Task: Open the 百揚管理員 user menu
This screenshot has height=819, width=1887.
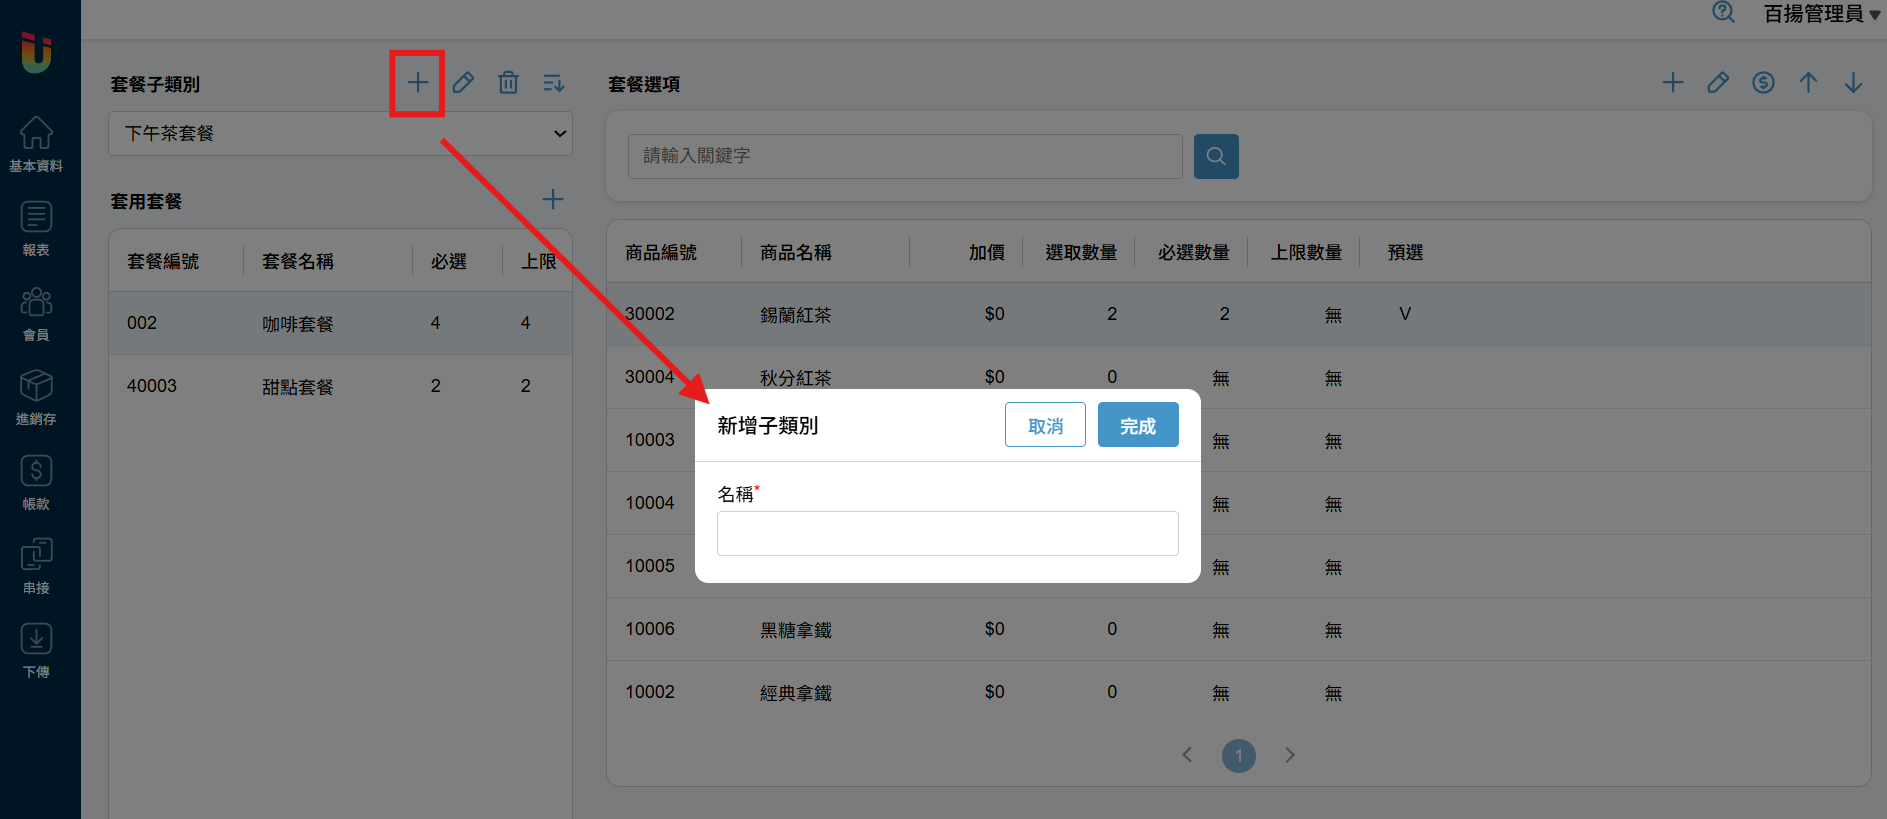Action: click(1821, 14)
